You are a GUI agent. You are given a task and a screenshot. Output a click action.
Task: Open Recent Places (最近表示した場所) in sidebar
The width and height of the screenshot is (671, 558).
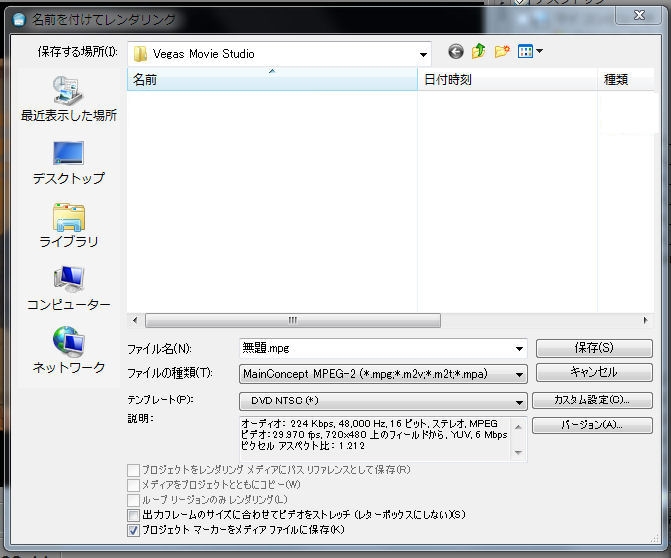click(68, 98)
